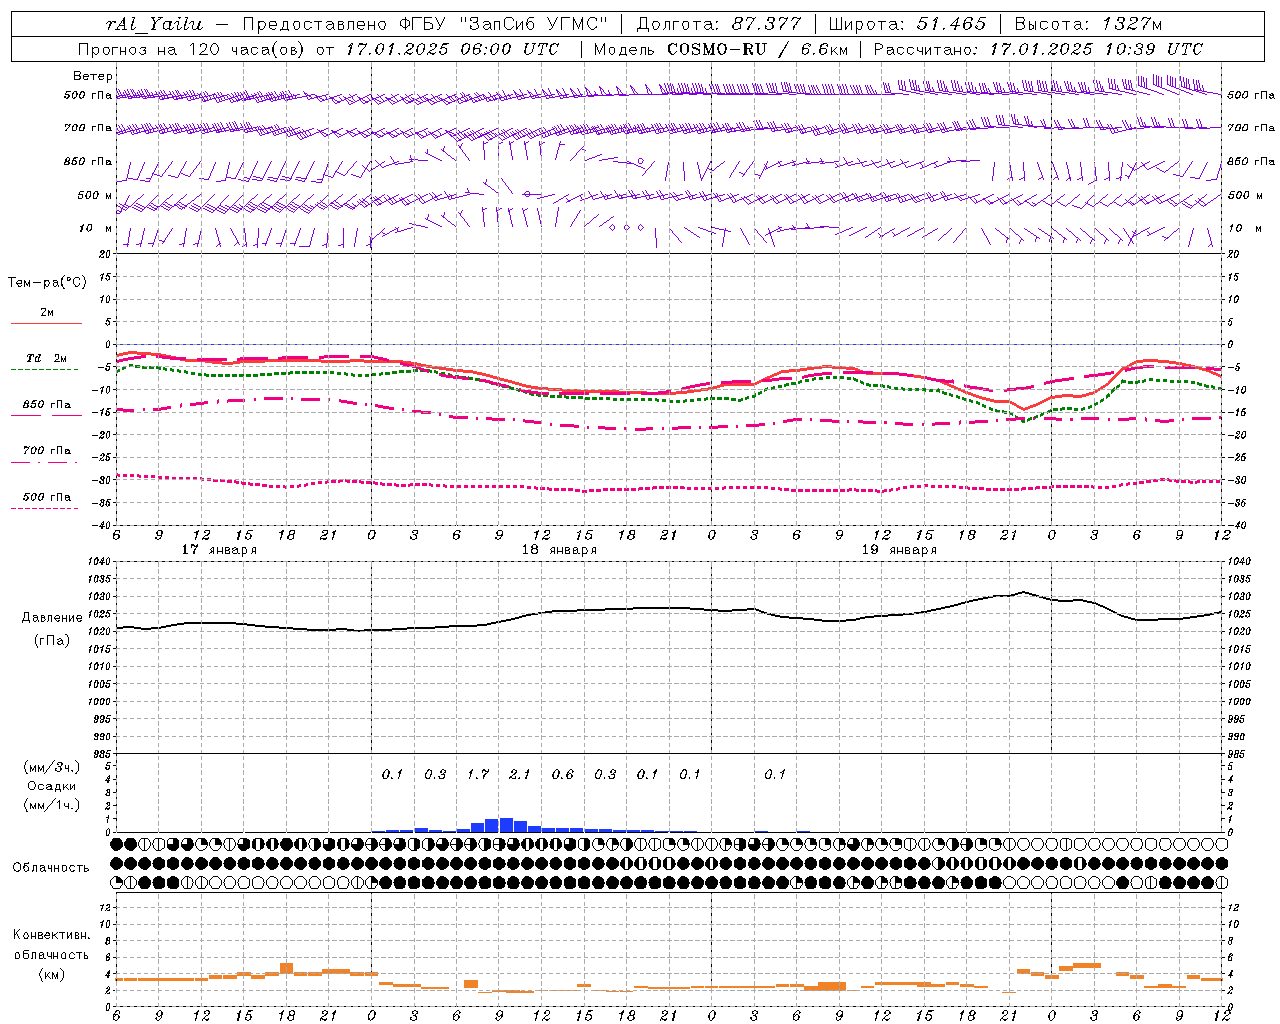Click the dashed line sample under 'Td 2м' legend
This screenshot has width=1280, height=1024.
pos(44,370)
